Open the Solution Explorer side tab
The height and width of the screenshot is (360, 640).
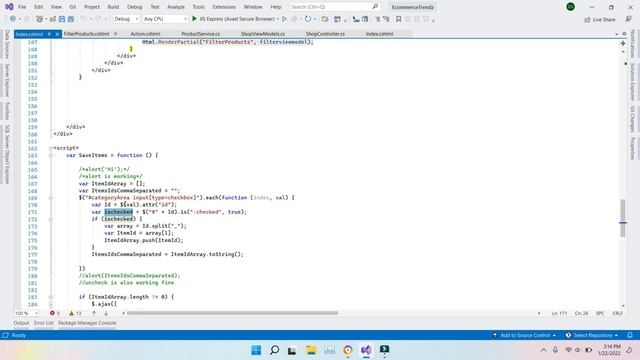coord(632,82)
